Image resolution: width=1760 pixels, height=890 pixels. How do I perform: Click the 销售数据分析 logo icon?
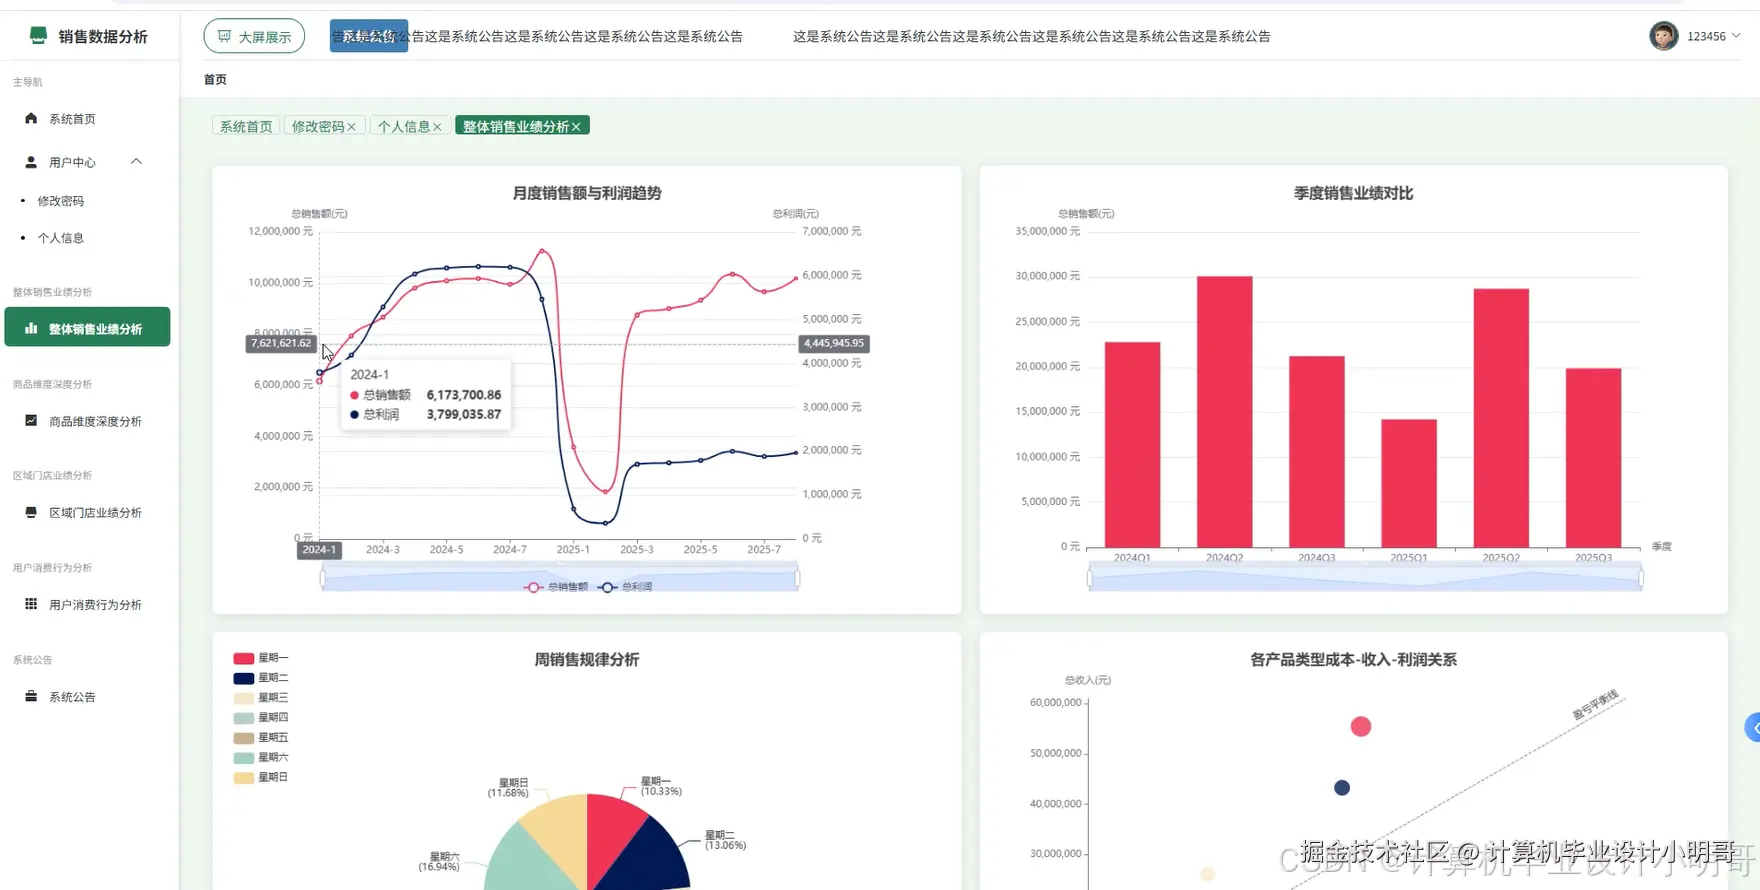pos(38,36)
